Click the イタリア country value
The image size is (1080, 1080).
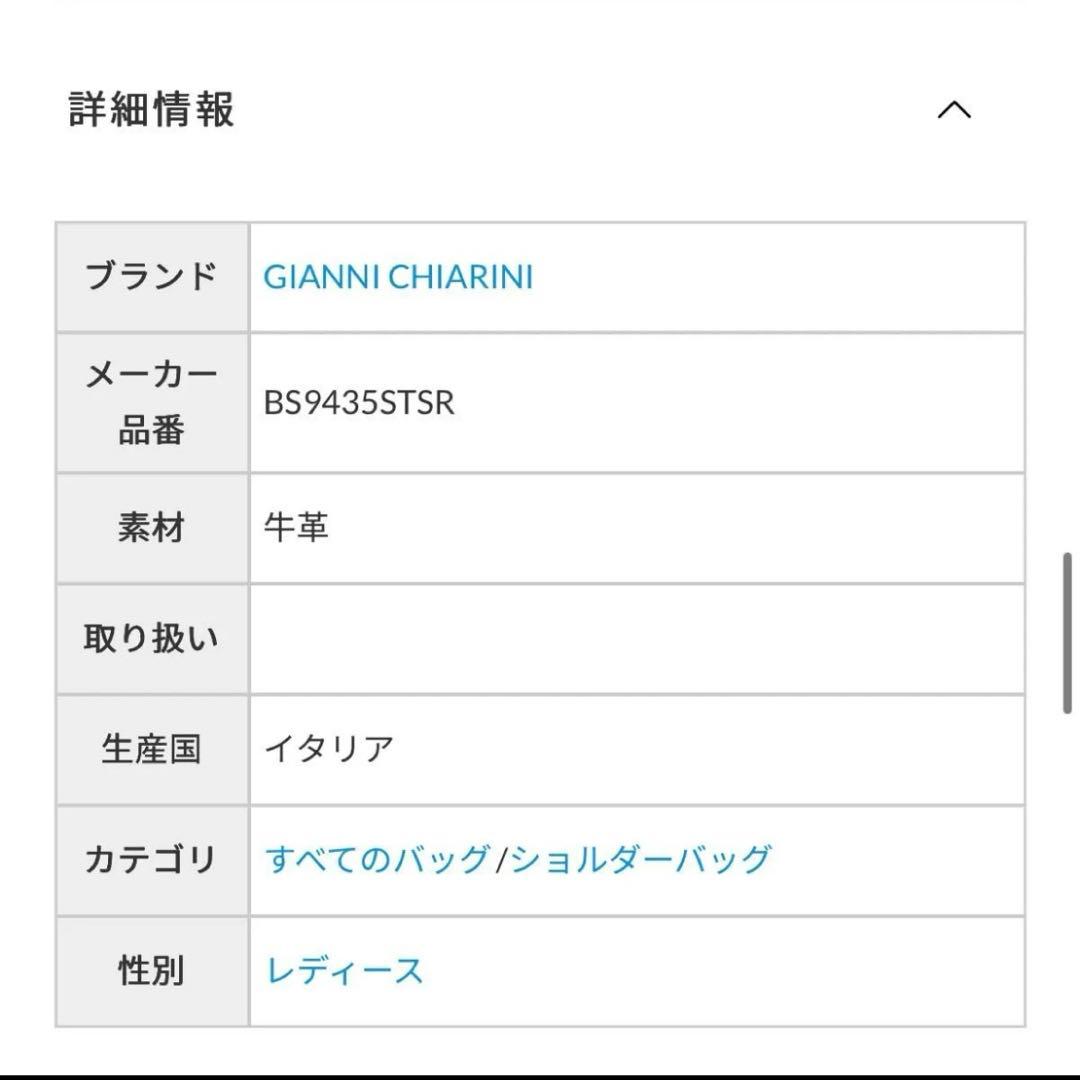[x=328, y=745]
